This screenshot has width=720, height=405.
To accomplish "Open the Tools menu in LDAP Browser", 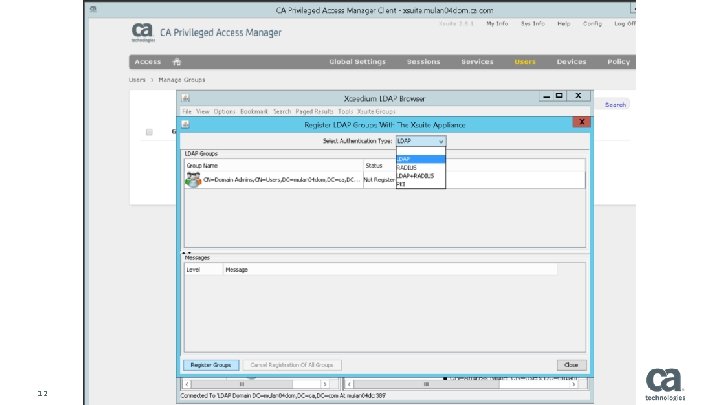I will coord(345,112).
